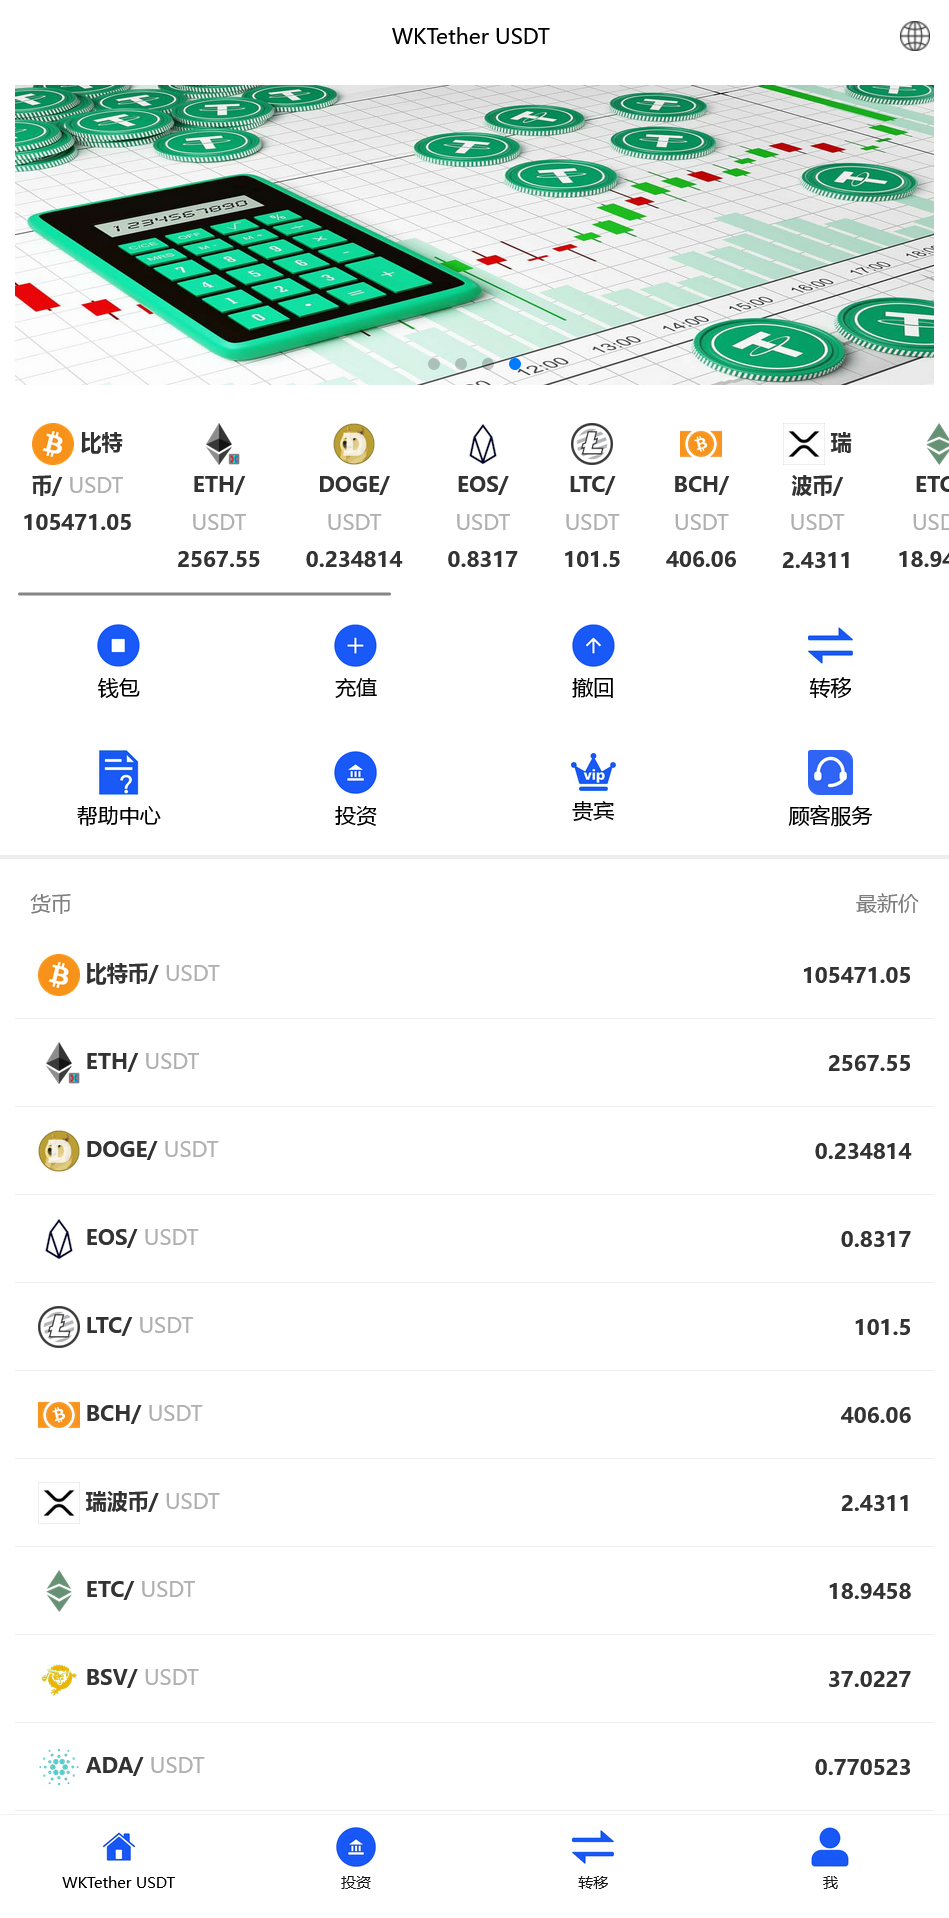Open the globe language selector icon

[x=914, y=36]
